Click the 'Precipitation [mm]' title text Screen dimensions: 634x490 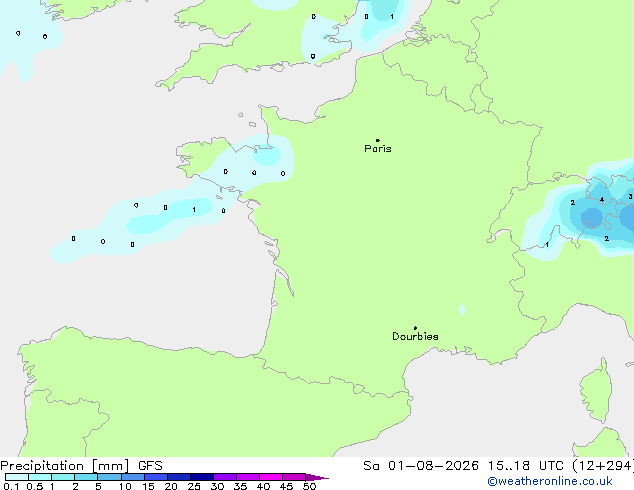(x=65, y=466)
